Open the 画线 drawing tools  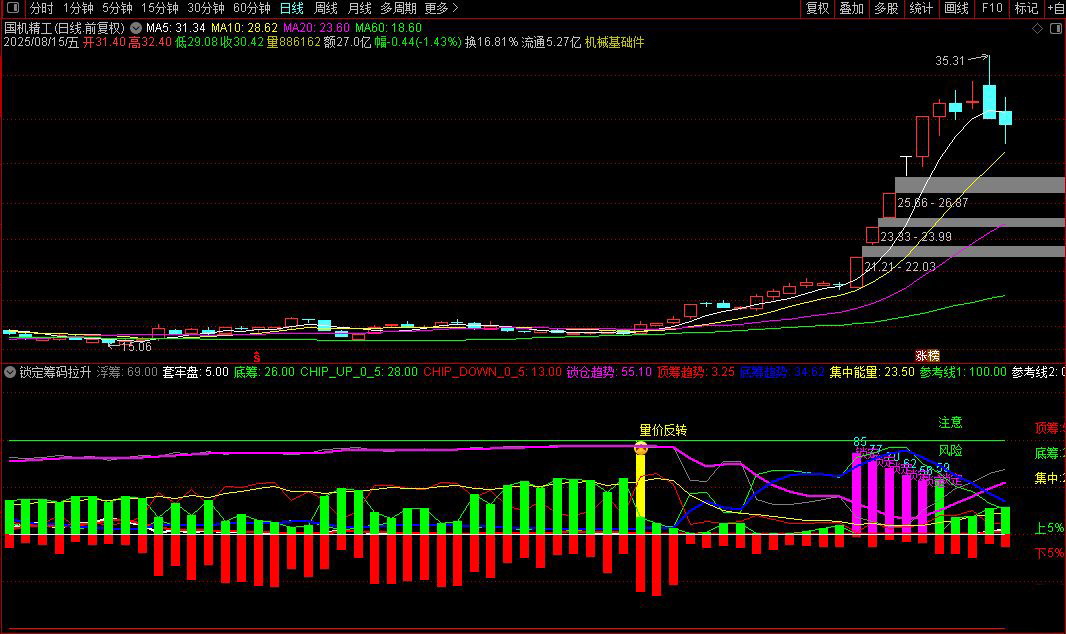[956, 8]
